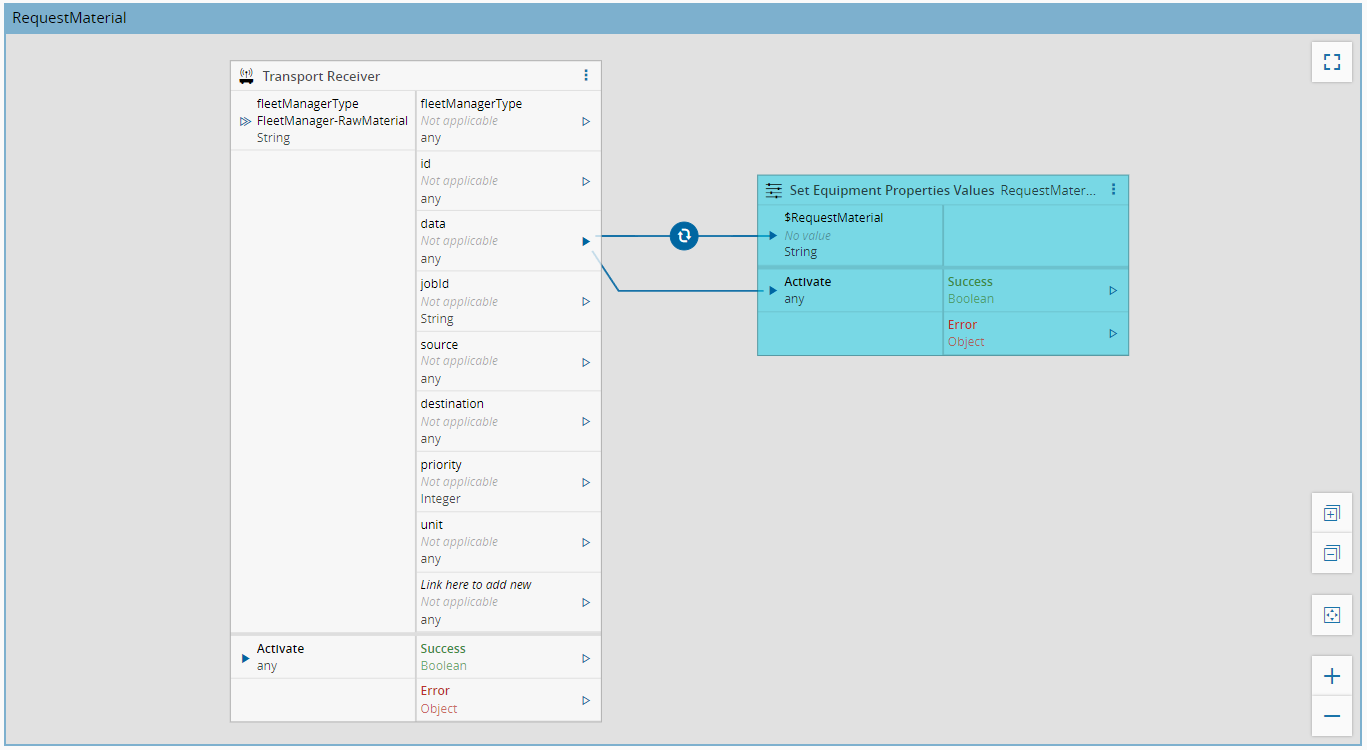Click the Set Equipment Properties Values icon
1367x750 pixels.
pos(773,190)
